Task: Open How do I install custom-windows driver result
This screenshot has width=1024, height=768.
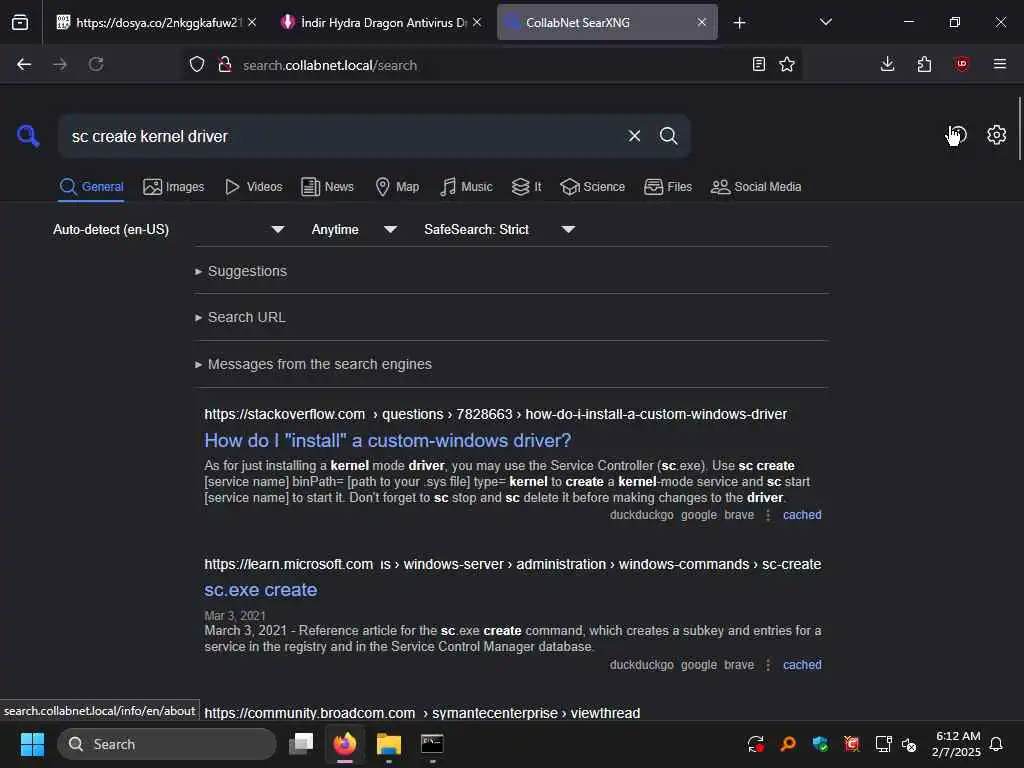Action: (387, 441)
